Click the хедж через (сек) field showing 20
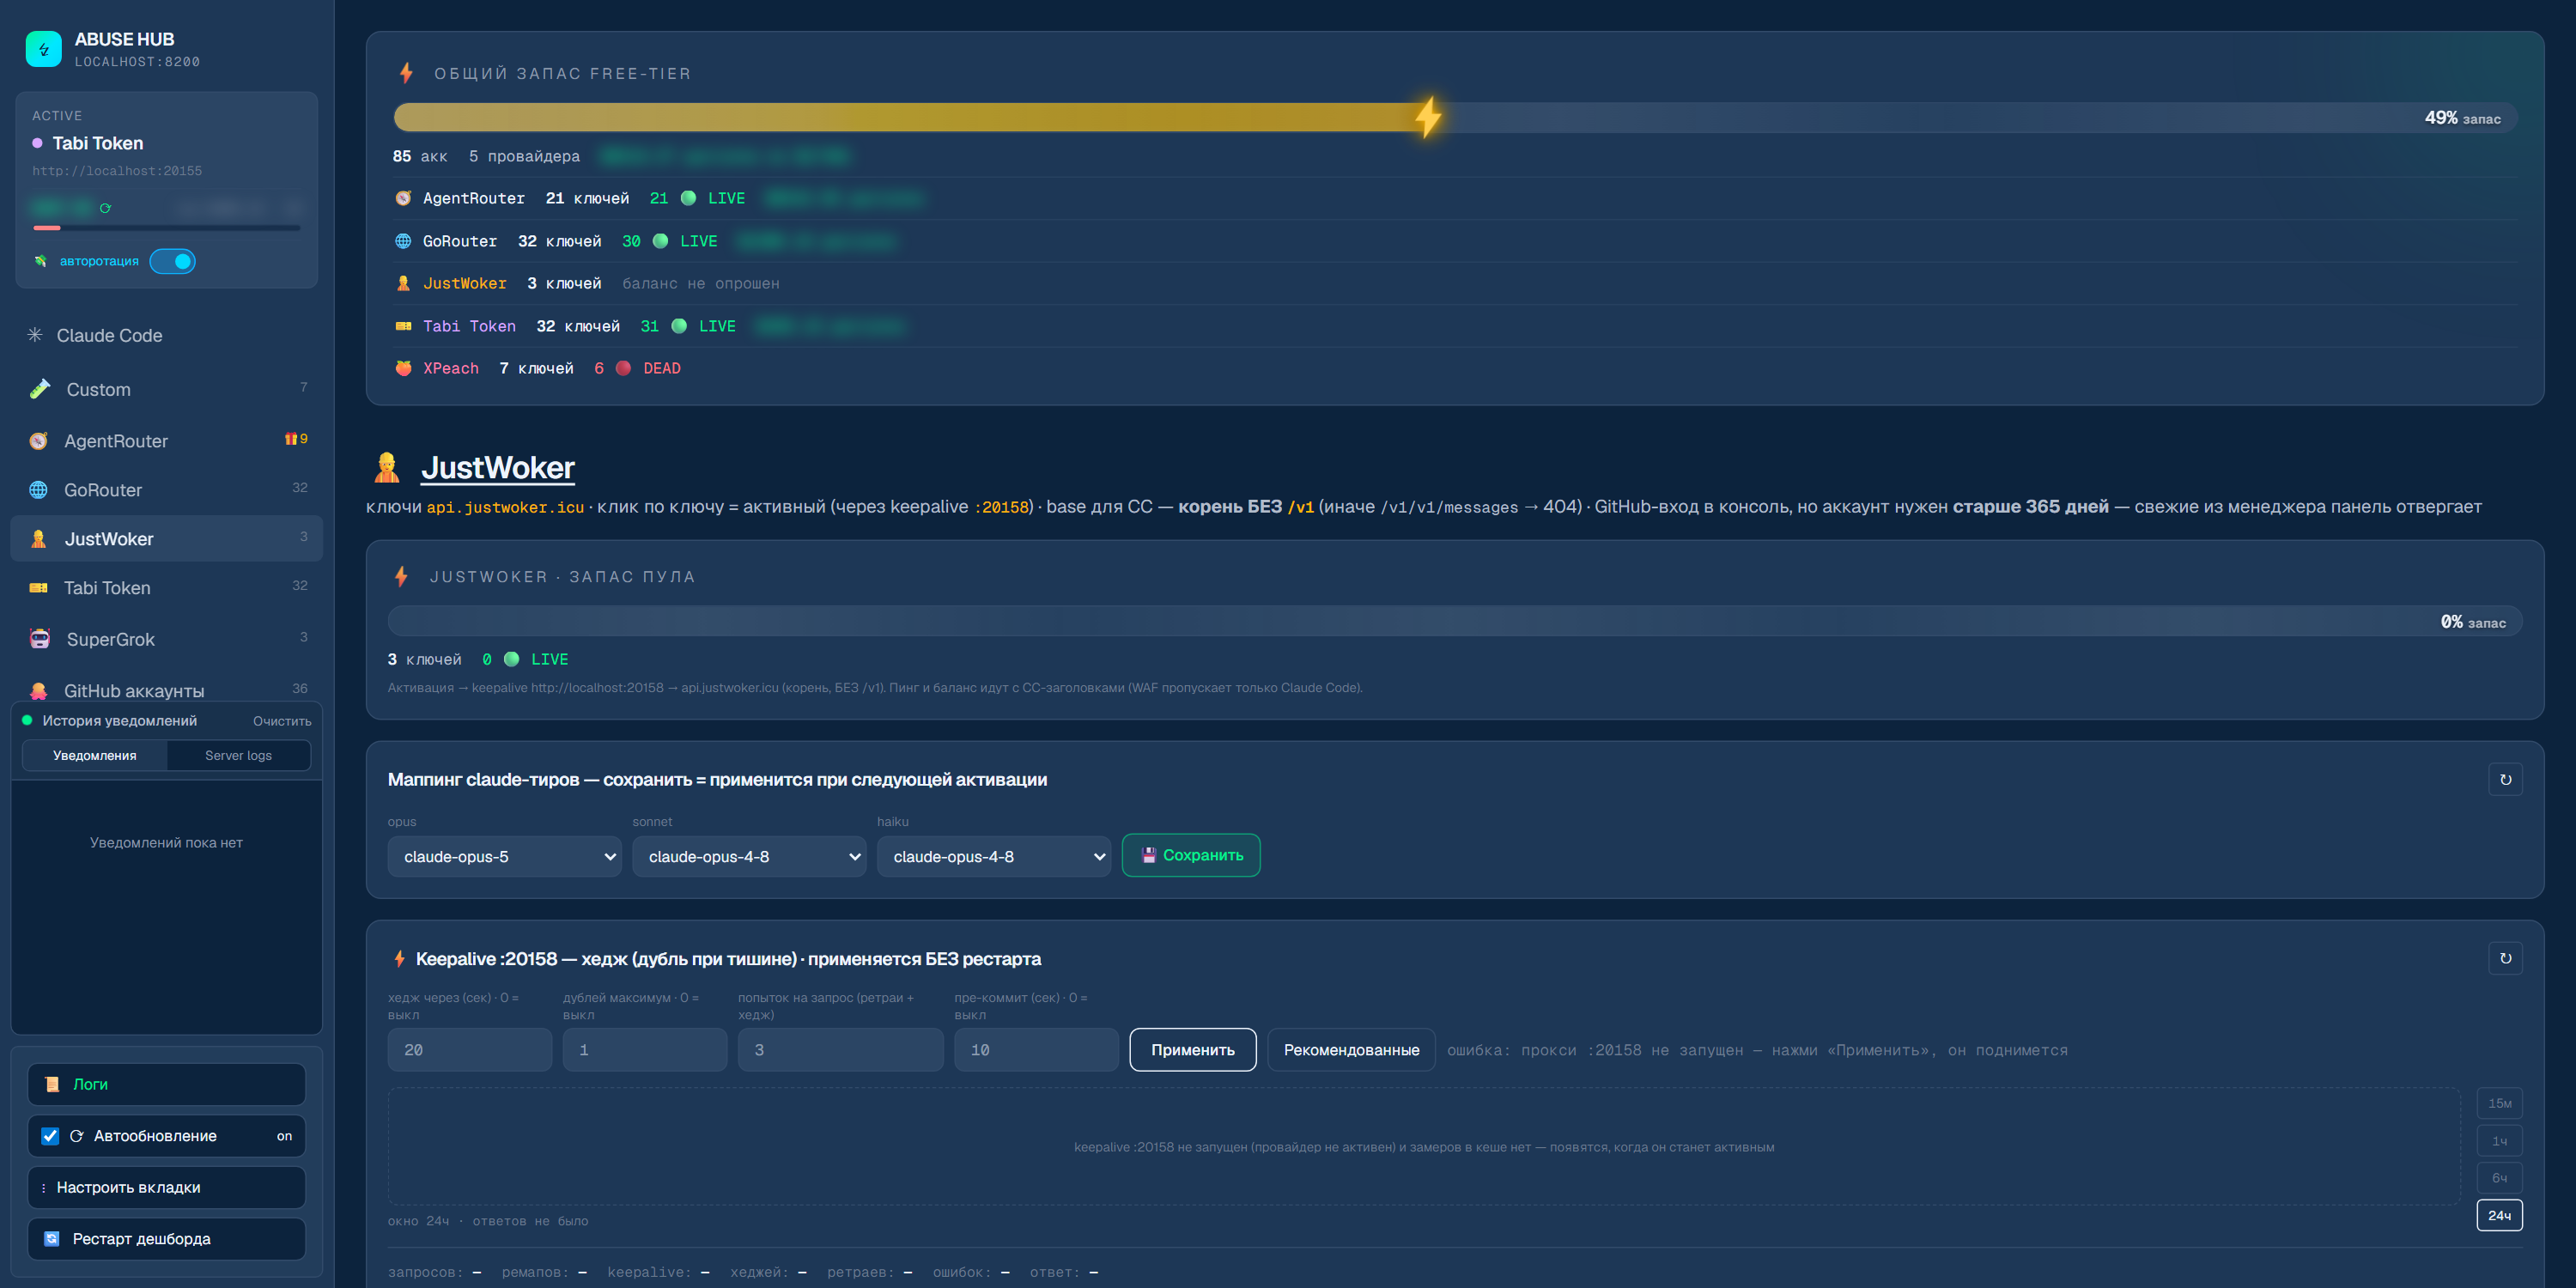The height and width of the screenshot is (1288, 2576). [469, 1050]
